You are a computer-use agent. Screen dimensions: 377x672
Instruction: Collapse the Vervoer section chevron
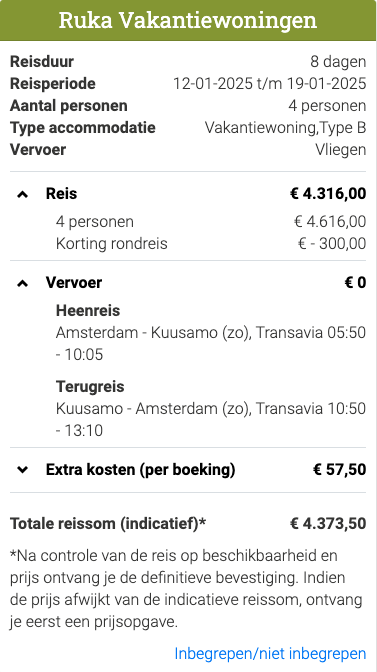[x=22, y=283]
